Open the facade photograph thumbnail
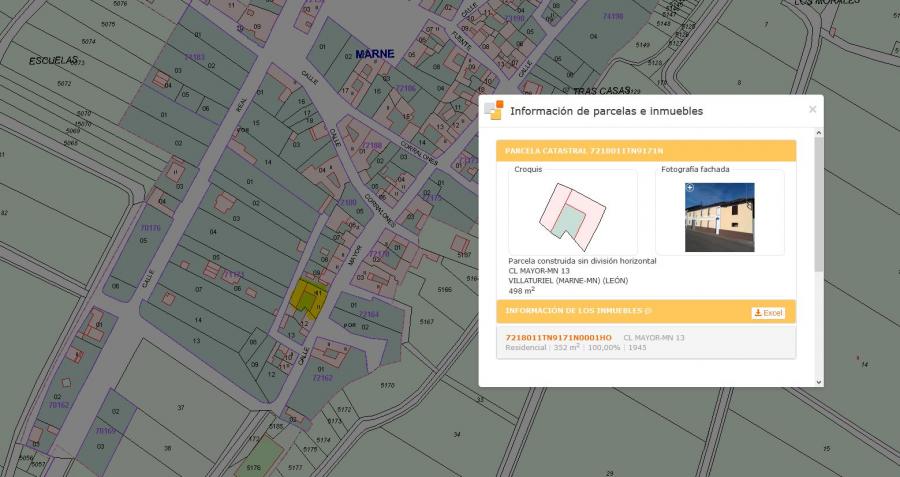 (719, 217)
